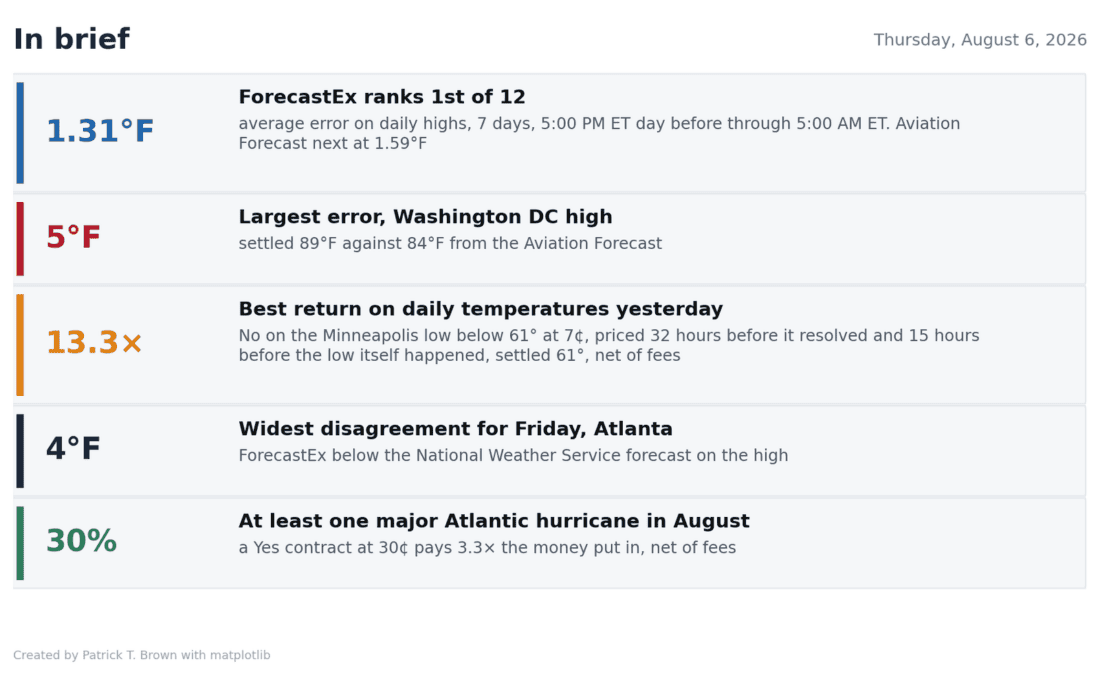
Task: Click the green color bar beside 30%
Action: [20, 543]
